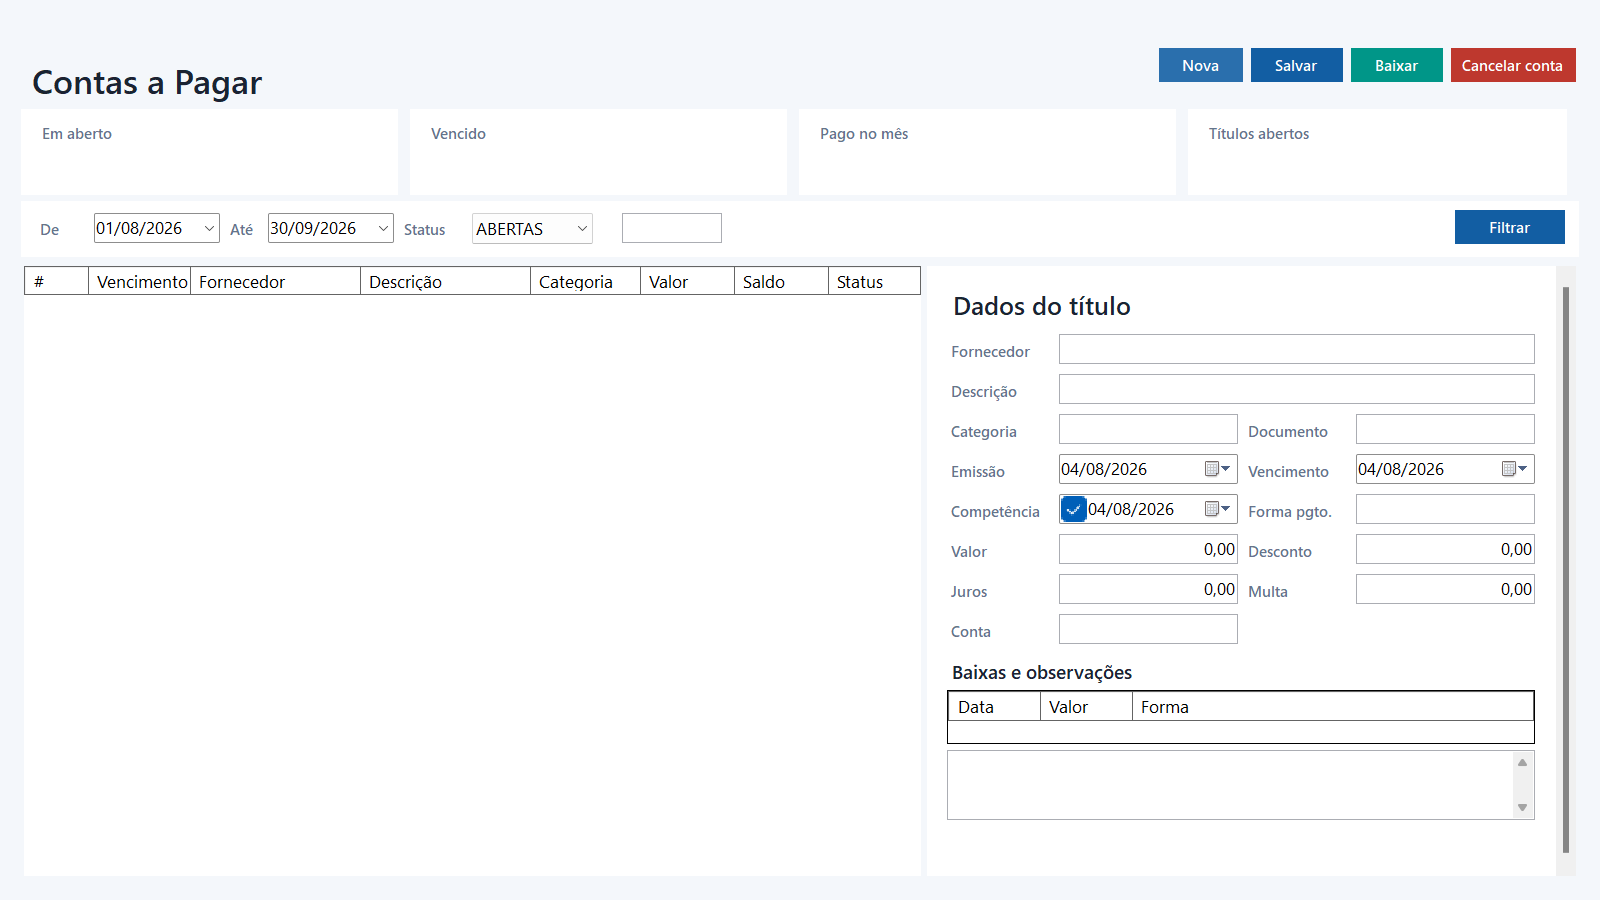
Task: Click the Vencido summary card
Action: coord(598,152)
